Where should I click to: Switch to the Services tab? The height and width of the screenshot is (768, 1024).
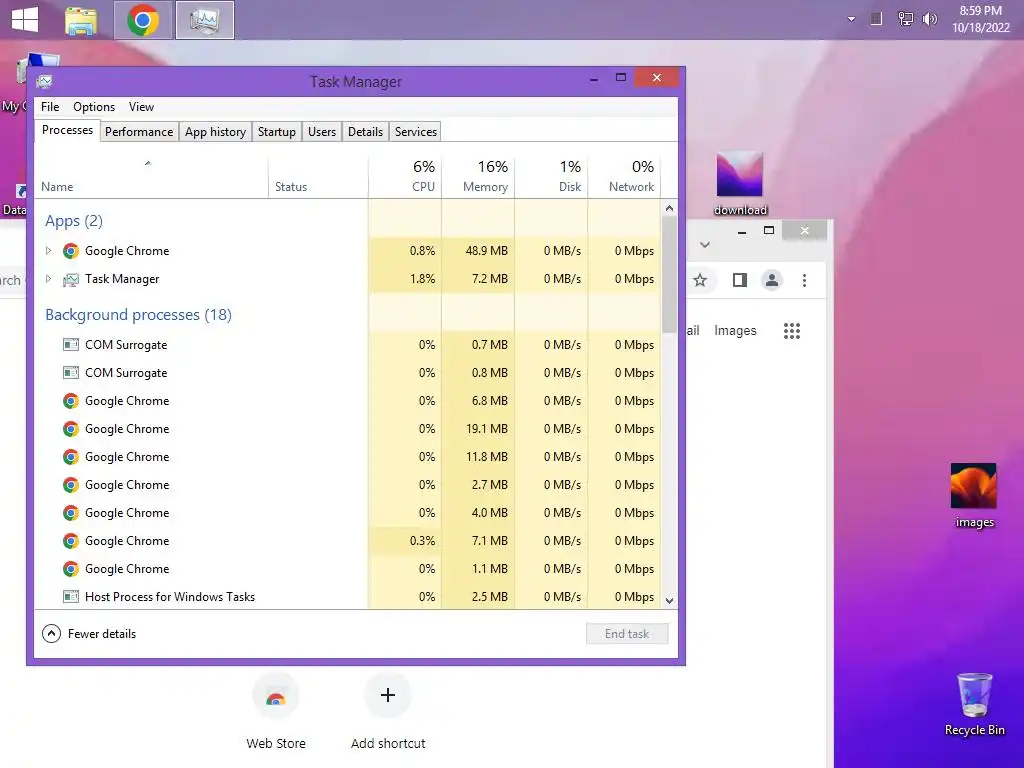click(416, 132)
